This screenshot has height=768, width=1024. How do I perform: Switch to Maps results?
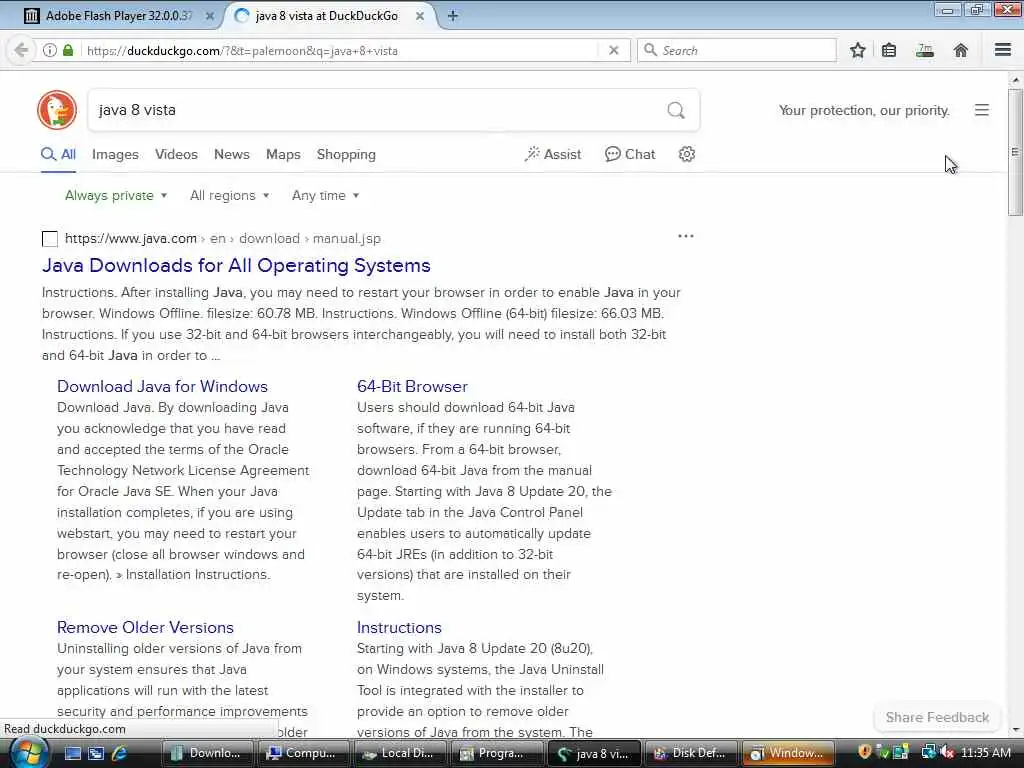[283, 155]
